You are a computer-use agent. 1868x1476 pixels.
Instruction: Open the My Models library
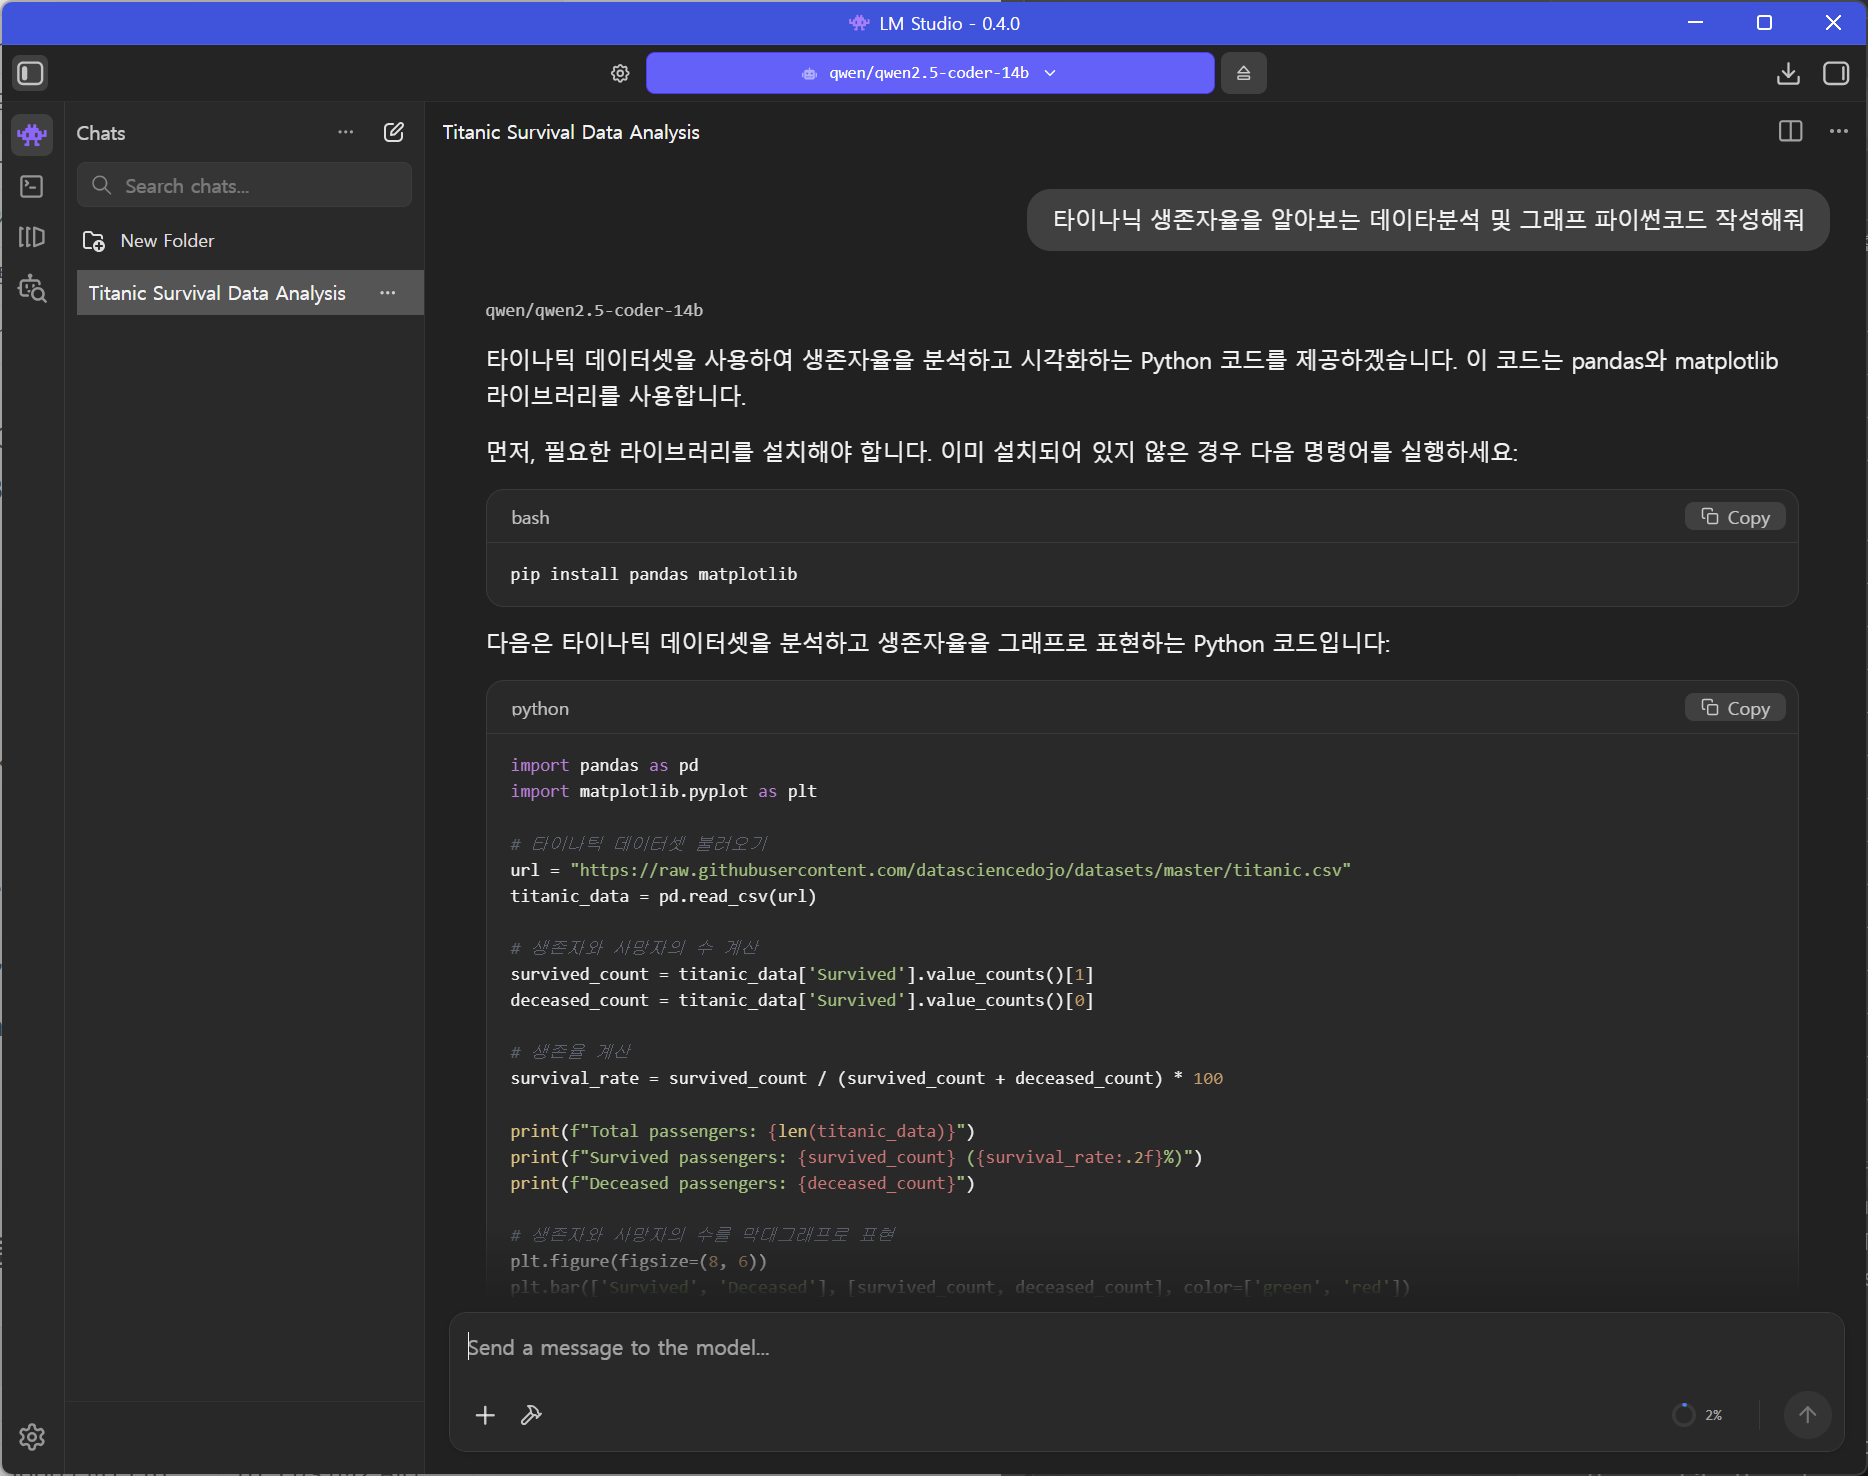pos(32,237)
